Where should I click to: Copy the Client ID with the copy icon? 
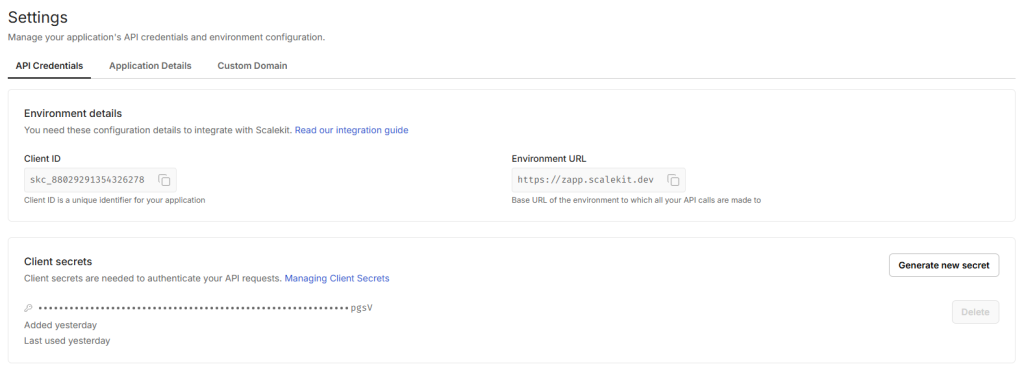click(x=164, y=180)
